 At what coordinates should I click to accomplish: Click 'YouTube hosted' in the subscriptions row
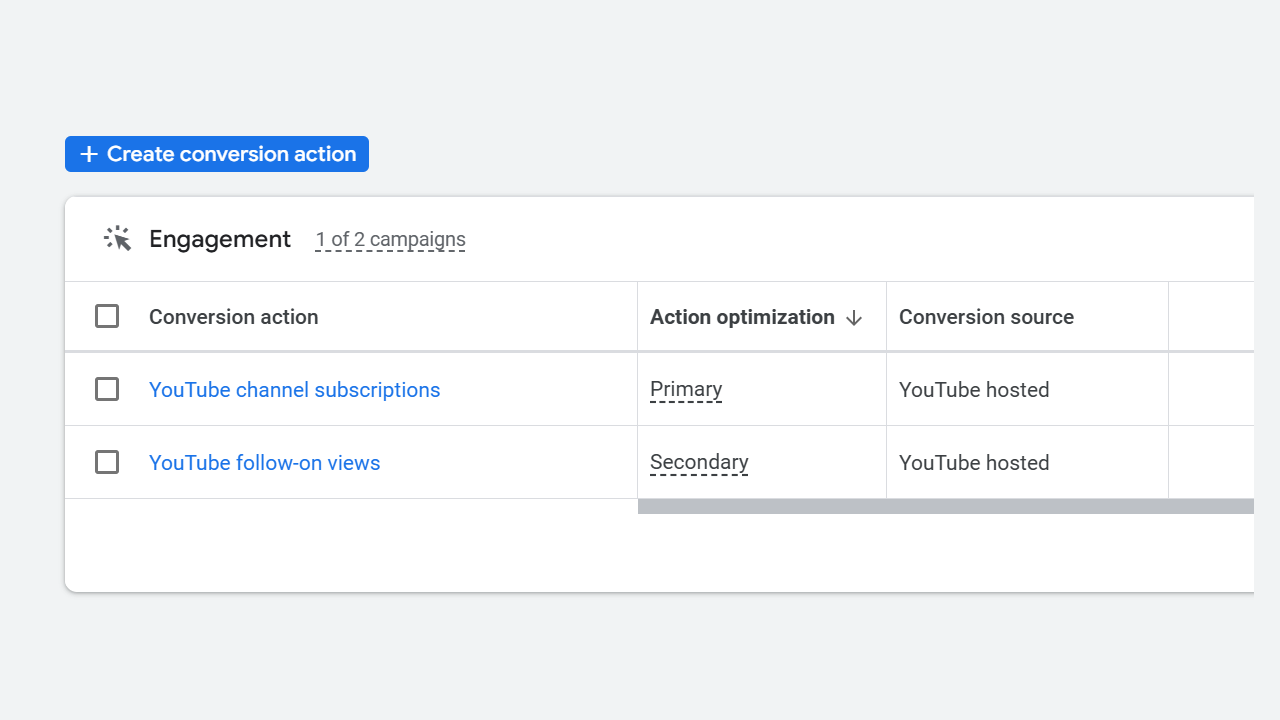[x=974, y=390]
